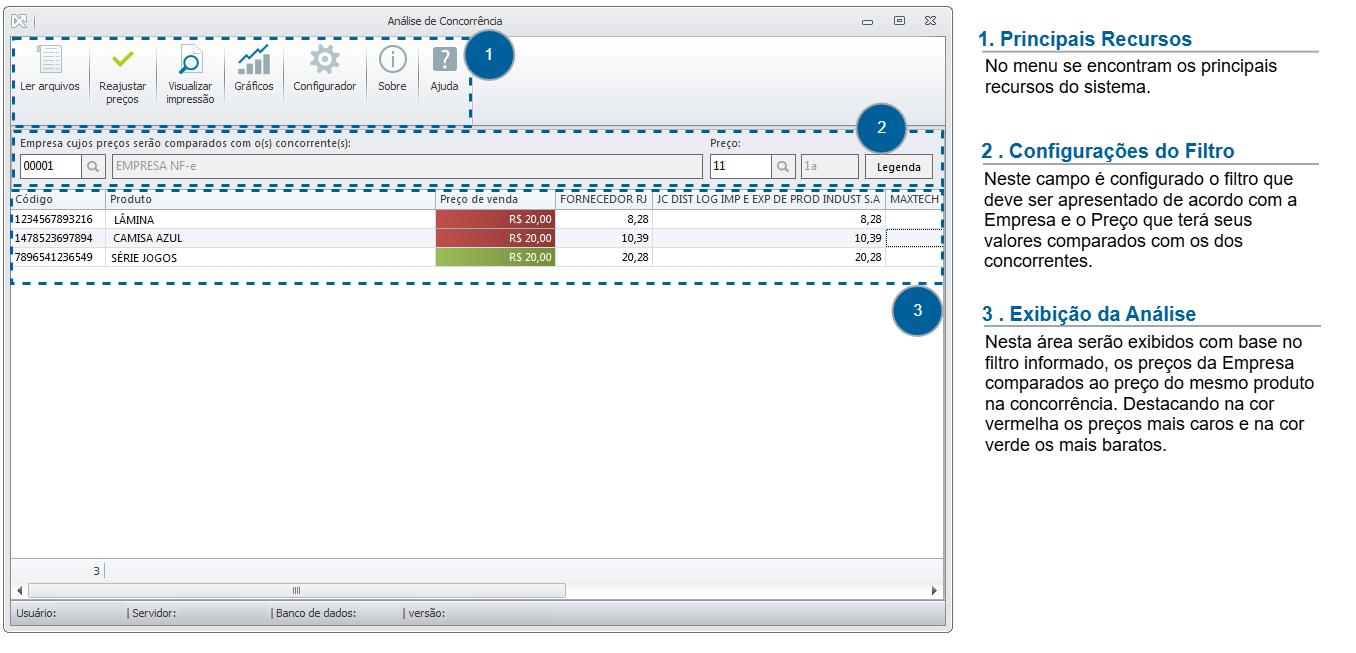This screenshot has height=653, width=1356.
Task: Select the SÉRIE JOGOS product cell
Action: [x=271, y=257]
